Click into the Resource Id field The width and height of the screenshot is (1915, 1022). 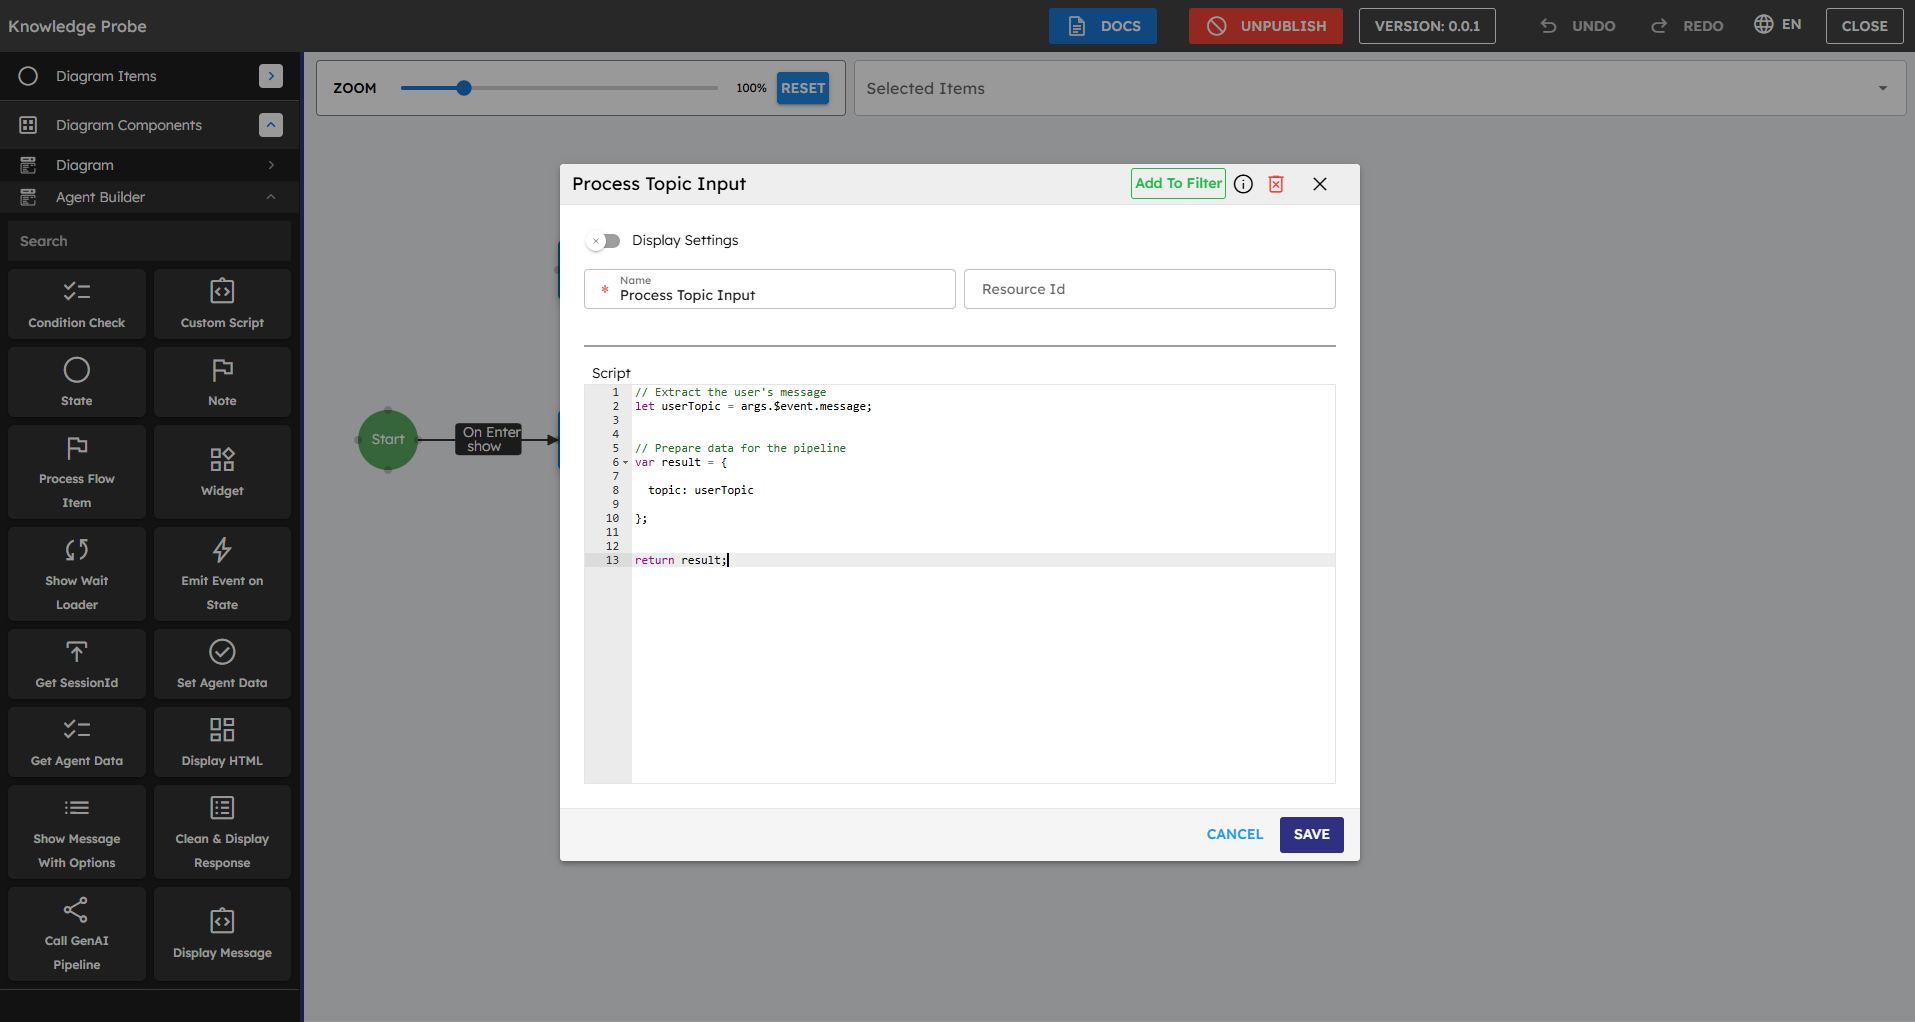pyautogui.click(x=1149, y=289)
